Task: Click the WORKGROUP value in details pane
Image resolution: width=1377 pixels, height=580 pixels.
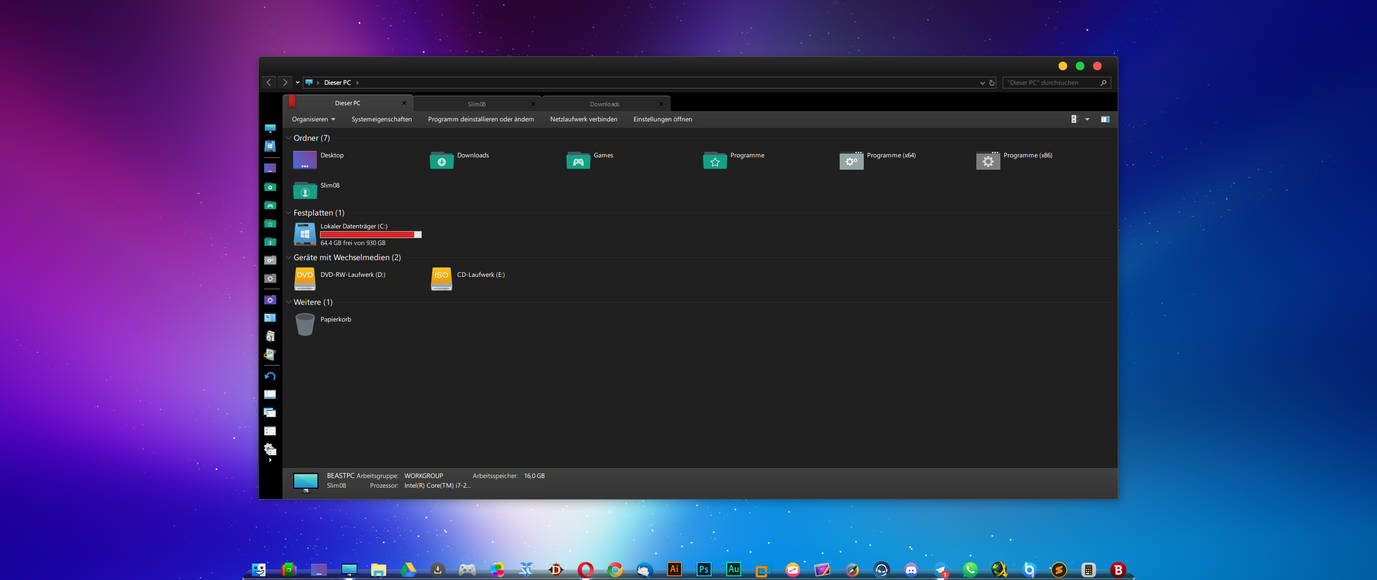Action: tap(423, 476)
